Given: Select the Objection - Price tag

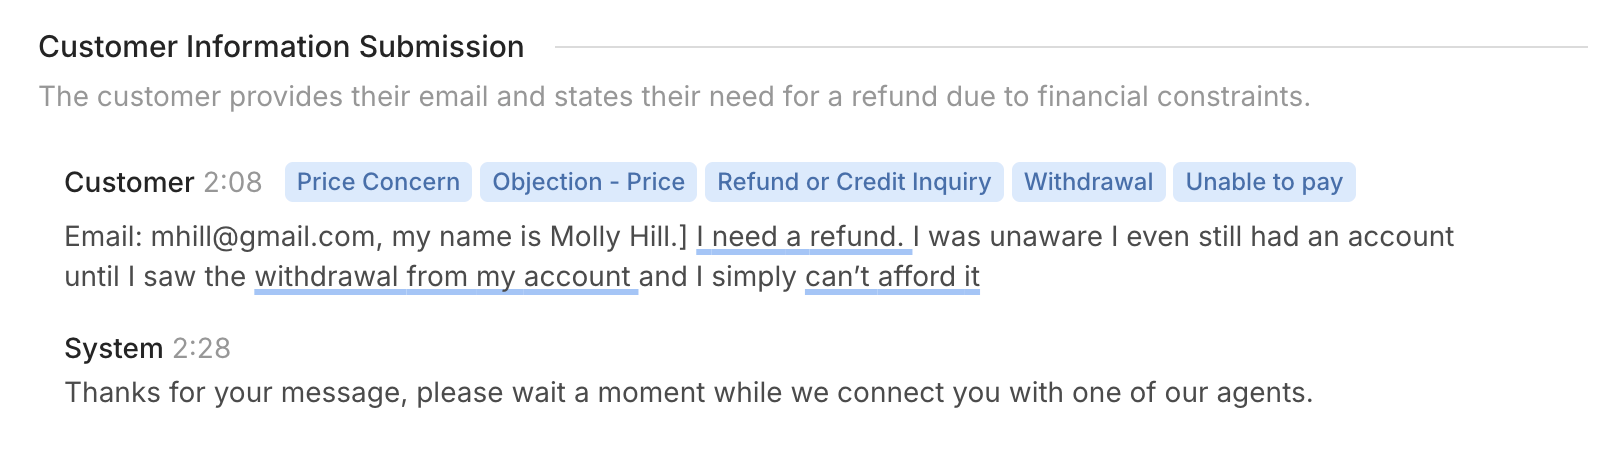Looking at the screenshot, I should [x=588, y=182].
